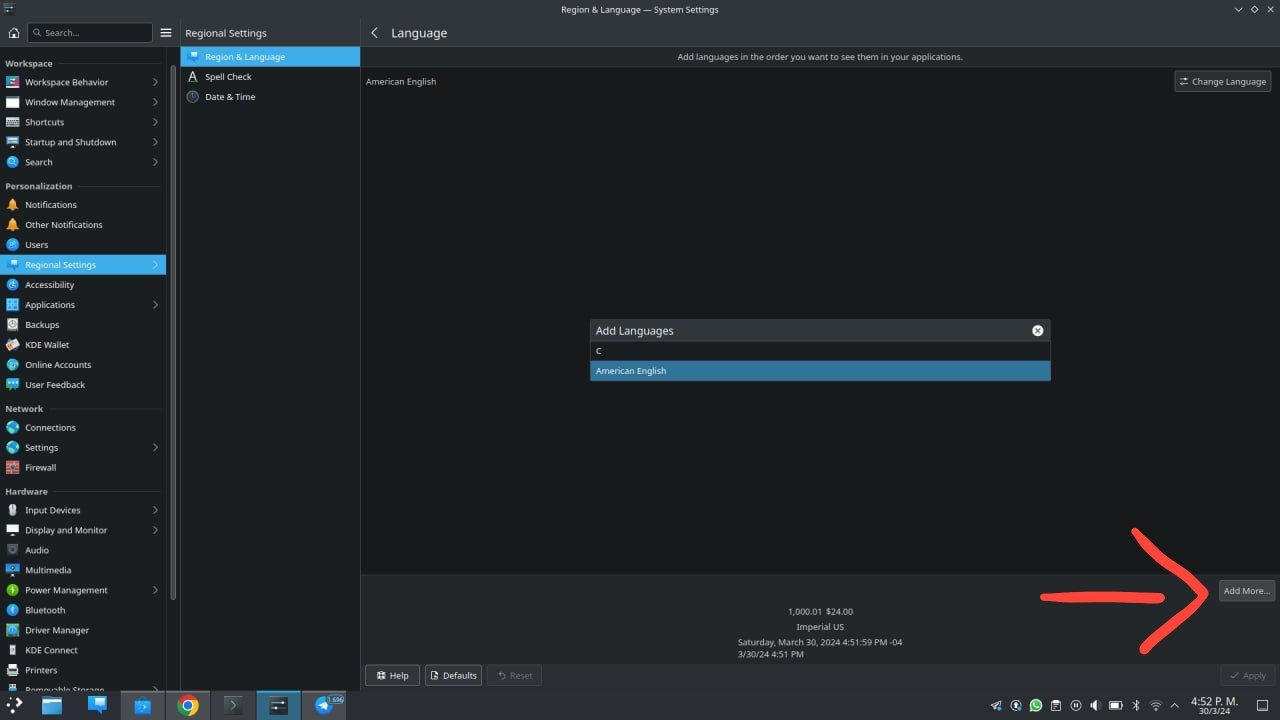Expand hidden system tray icons
The width and height of the screenshot is (1280, 720).
[x=1174, y=705]
